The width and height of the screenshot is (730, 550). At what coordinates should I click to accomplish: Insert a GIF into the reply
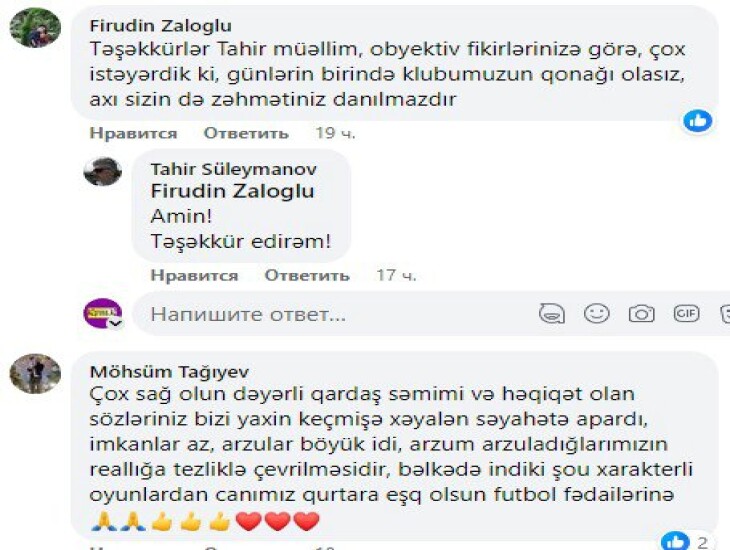click(x=686, y=313)
